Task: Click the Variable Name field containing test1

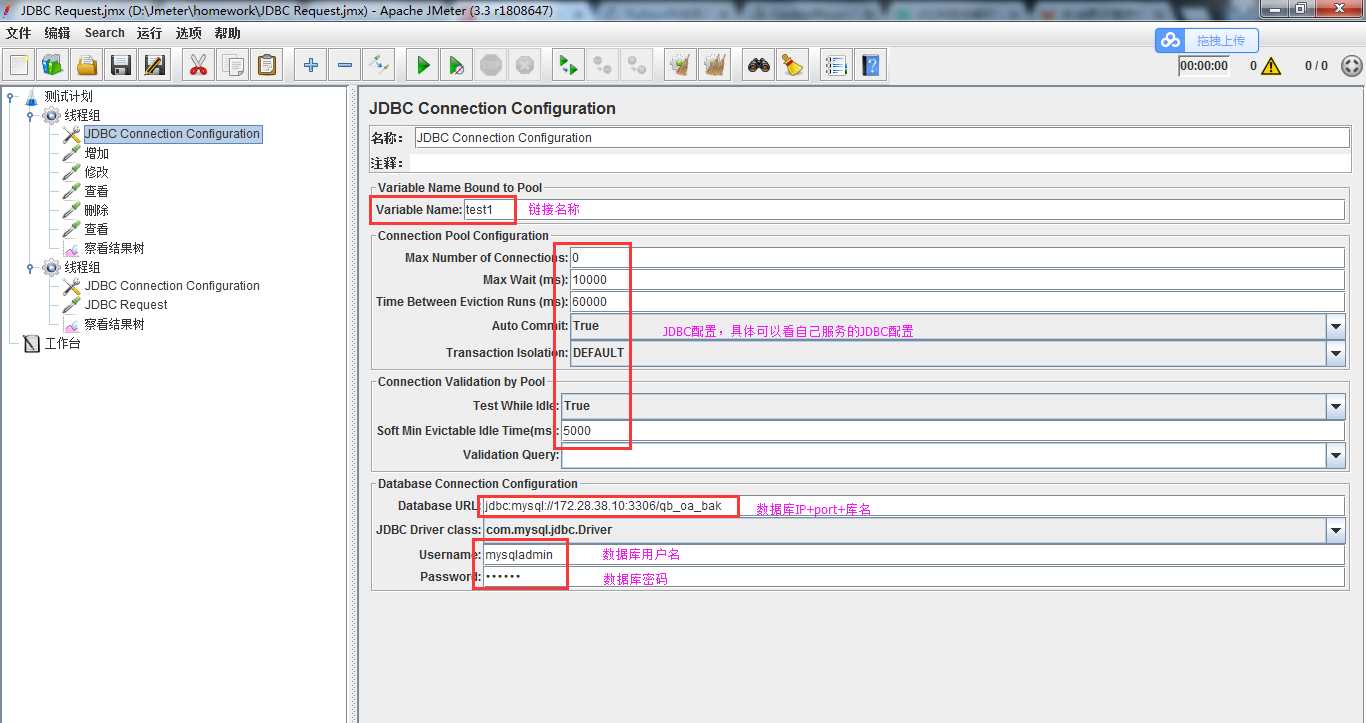Action: point(904,210)
